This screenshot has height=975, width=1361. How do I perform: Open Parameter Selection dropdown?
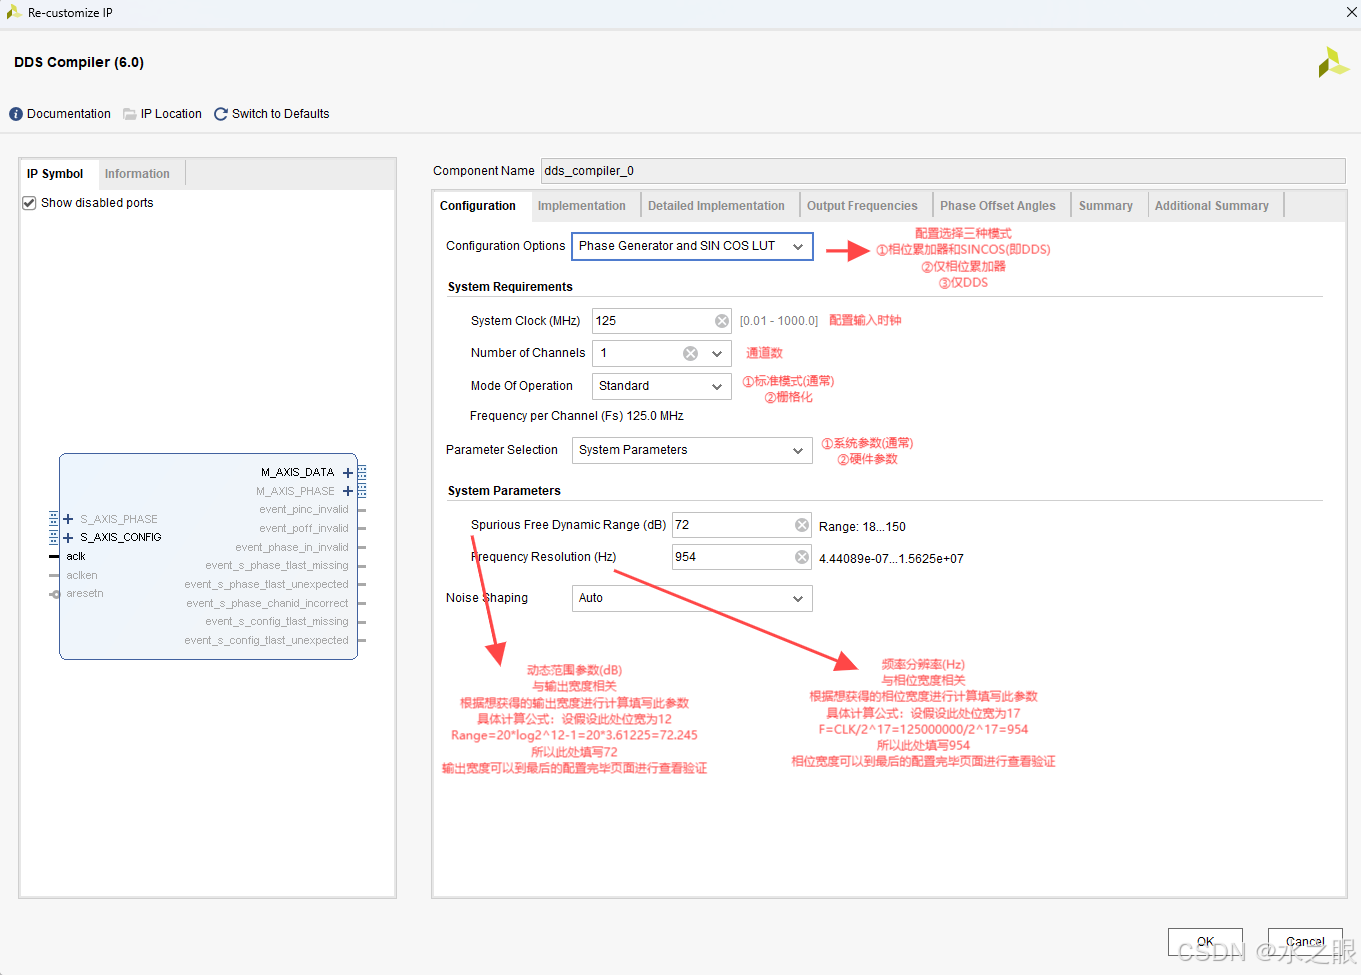pos(692,450)
